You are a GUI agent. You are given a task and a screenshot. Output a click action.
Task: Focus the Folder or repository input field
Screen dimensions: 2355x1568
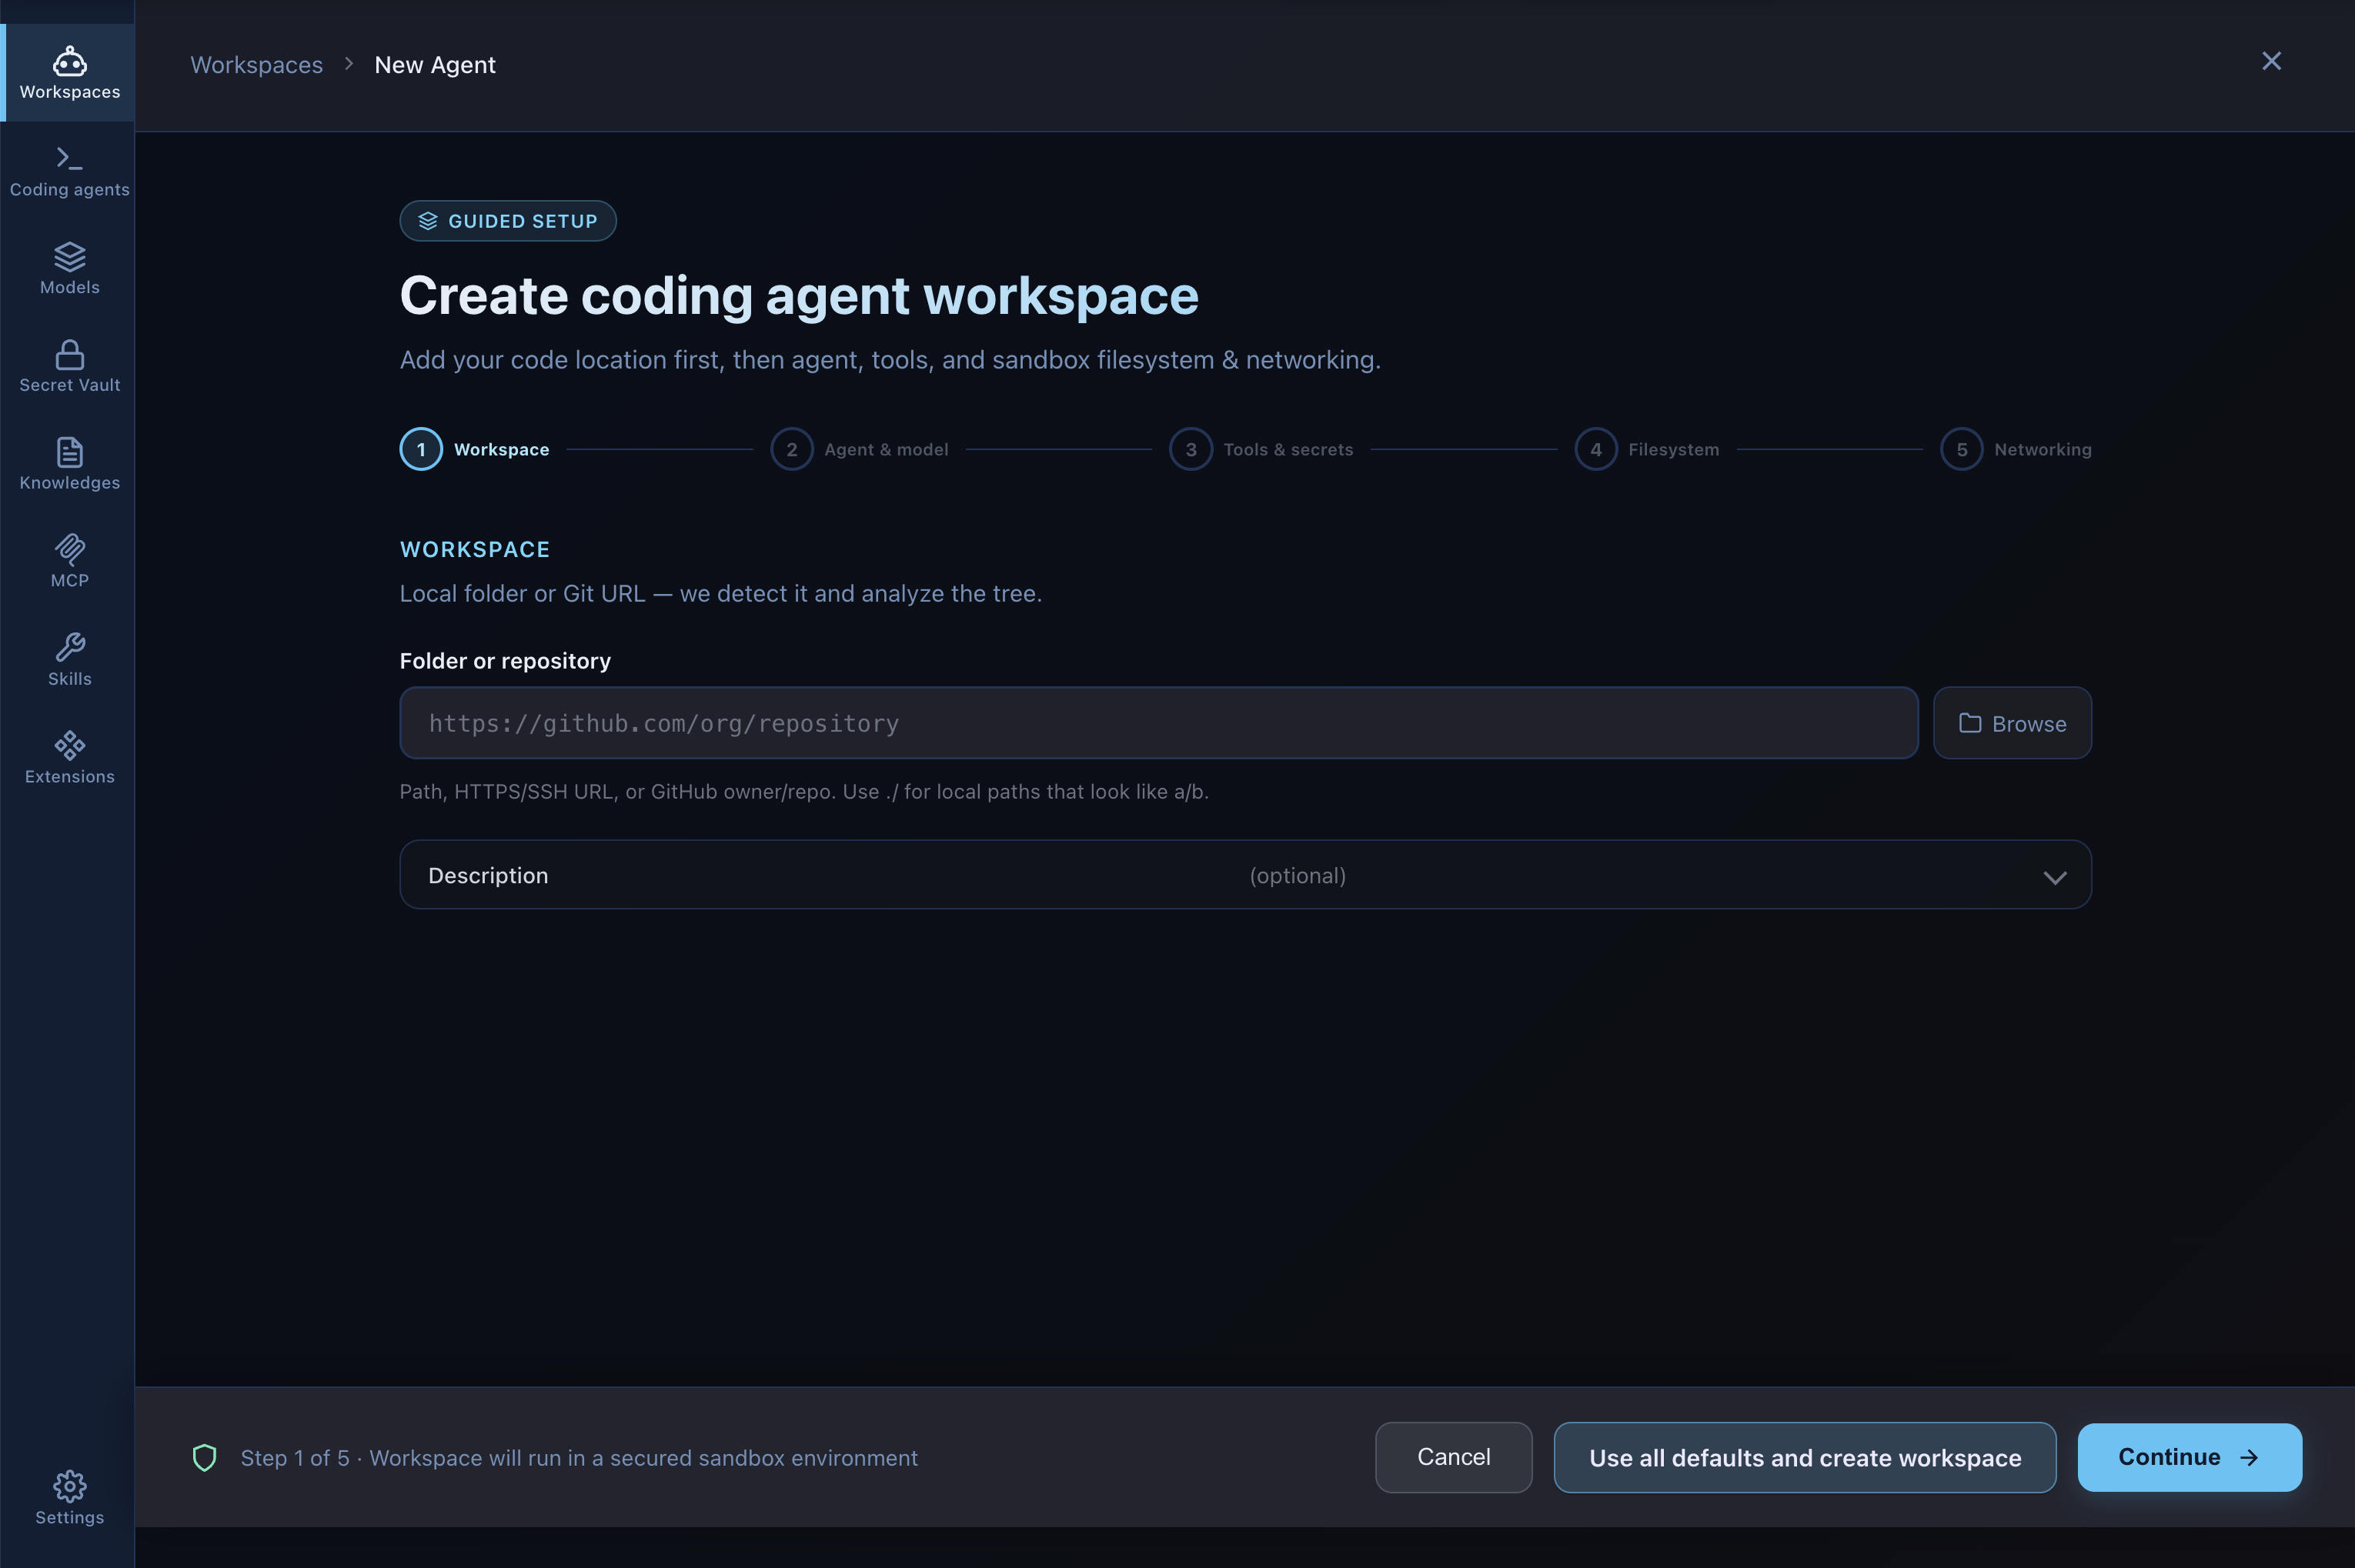tap(1158, 723)
